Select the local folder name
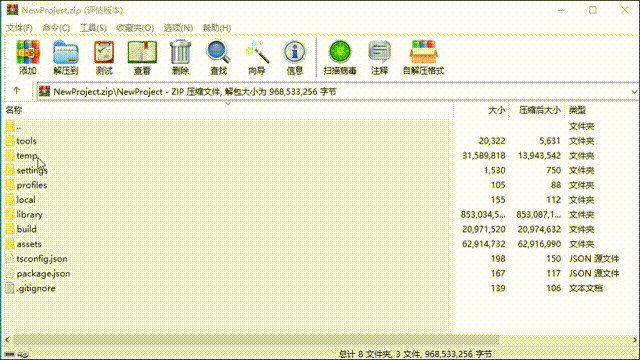The image size is (640, 360). (26, 200)
